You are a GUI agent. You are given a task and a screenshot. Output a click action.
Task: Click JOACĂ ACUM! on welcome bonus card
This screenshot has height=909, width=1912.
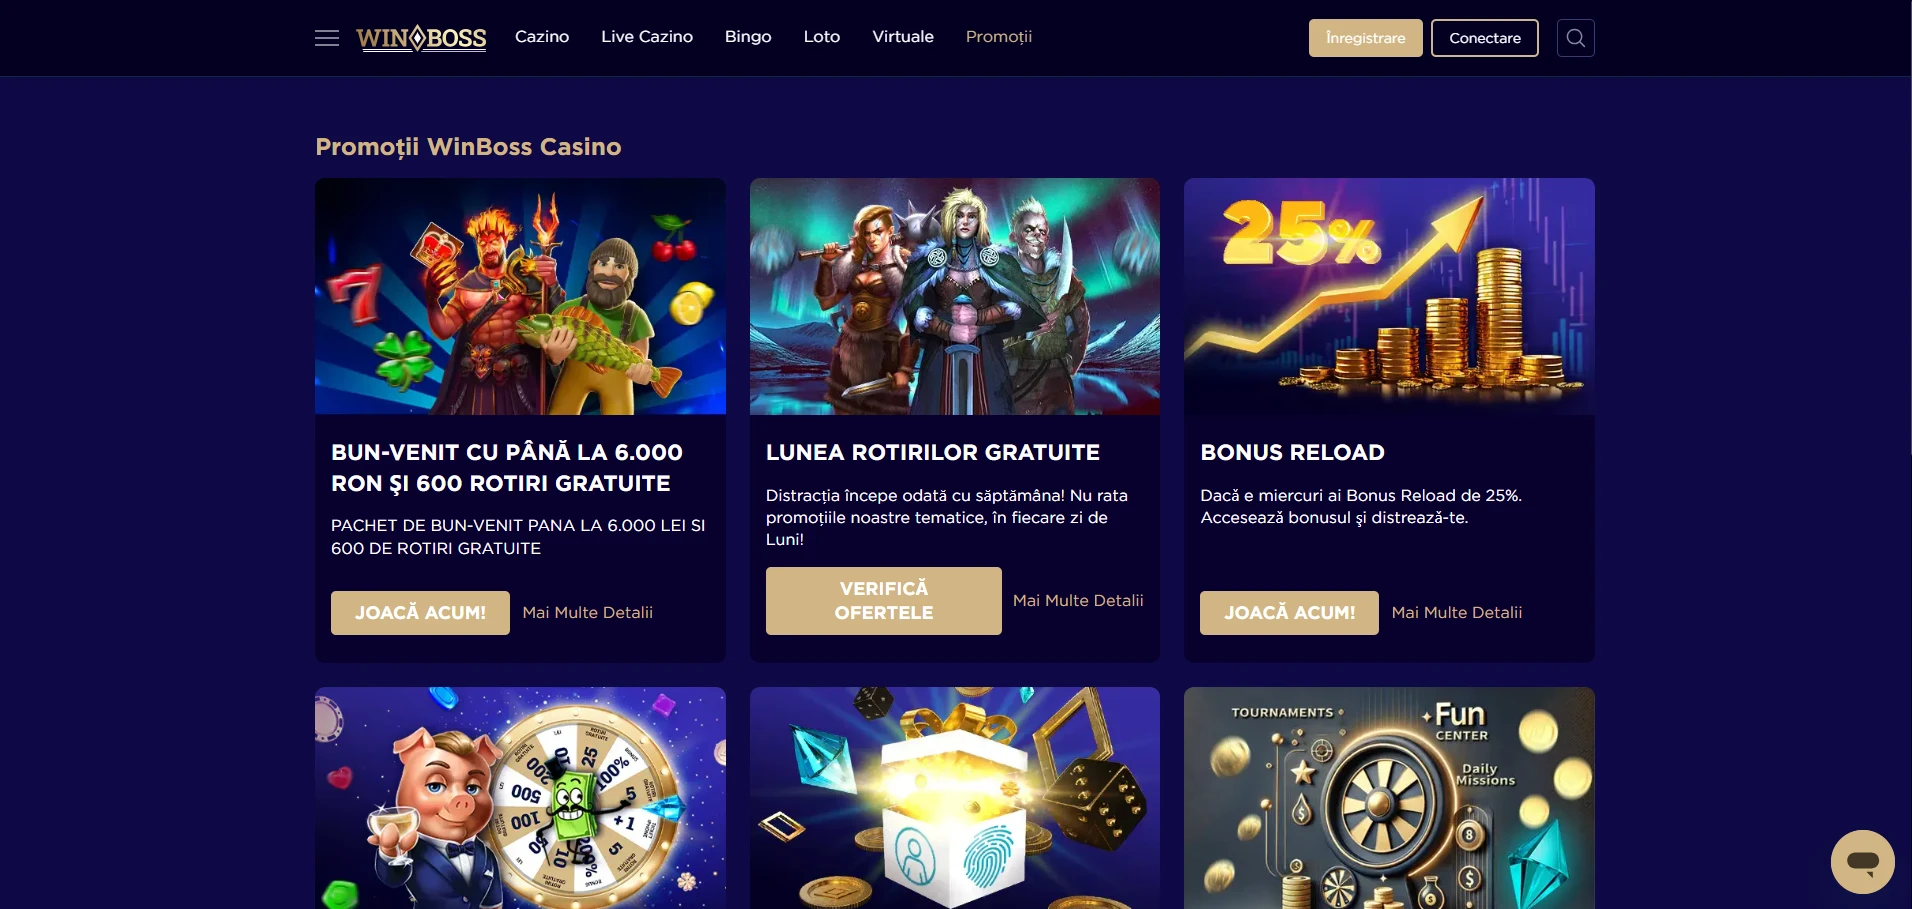pyautogui.click(x=420, y=613)
